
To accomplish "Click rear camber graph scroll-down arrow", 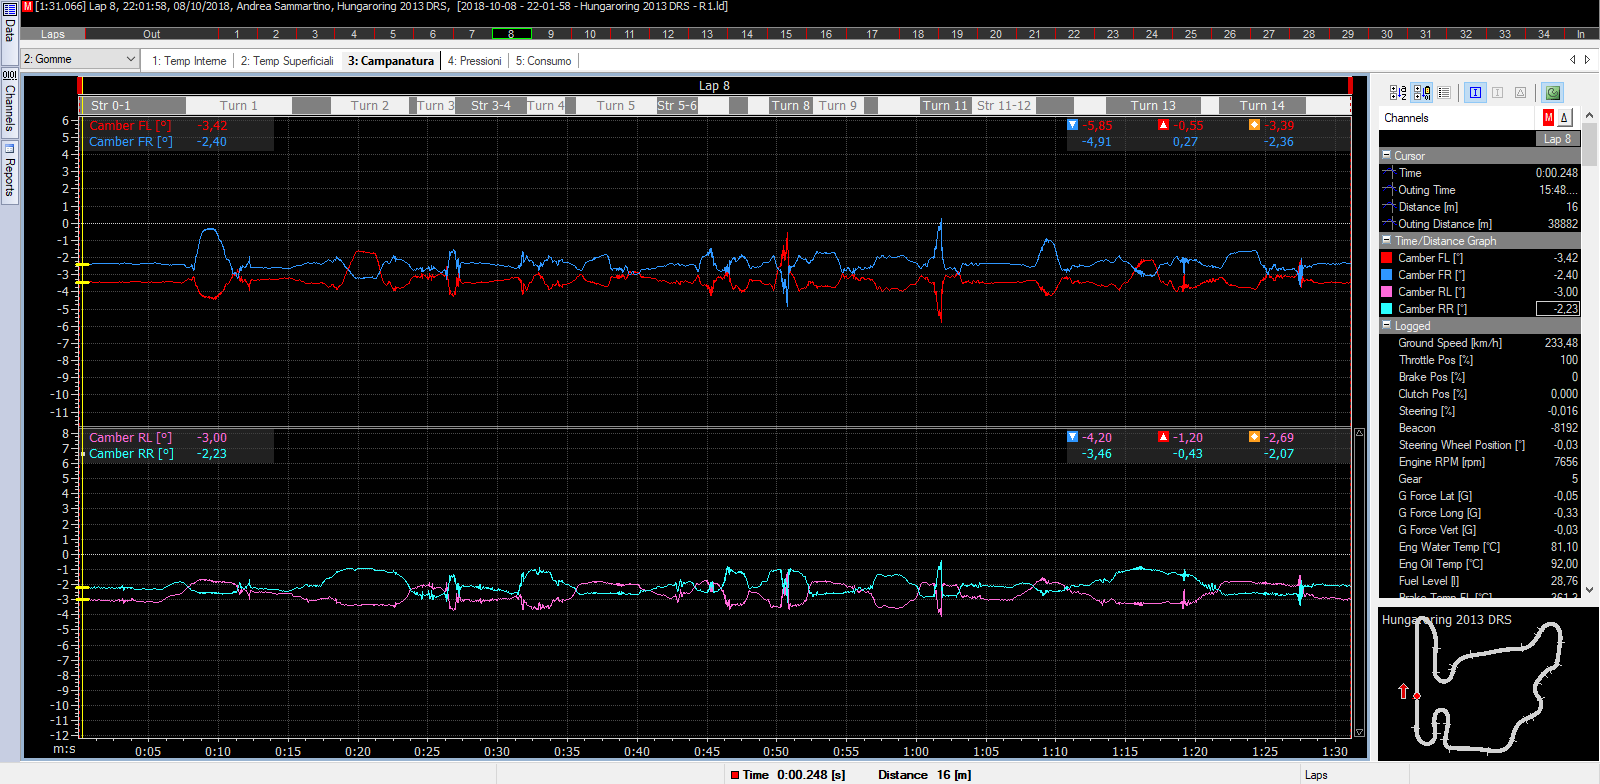I will pyautogui.click(x=1359, y=732).
